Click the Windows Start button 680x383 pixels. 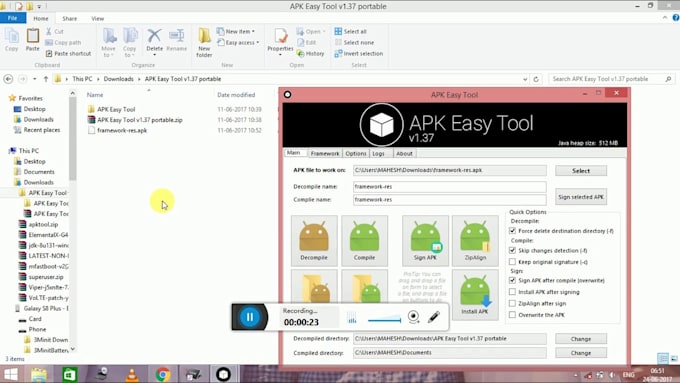pos(10,374)
